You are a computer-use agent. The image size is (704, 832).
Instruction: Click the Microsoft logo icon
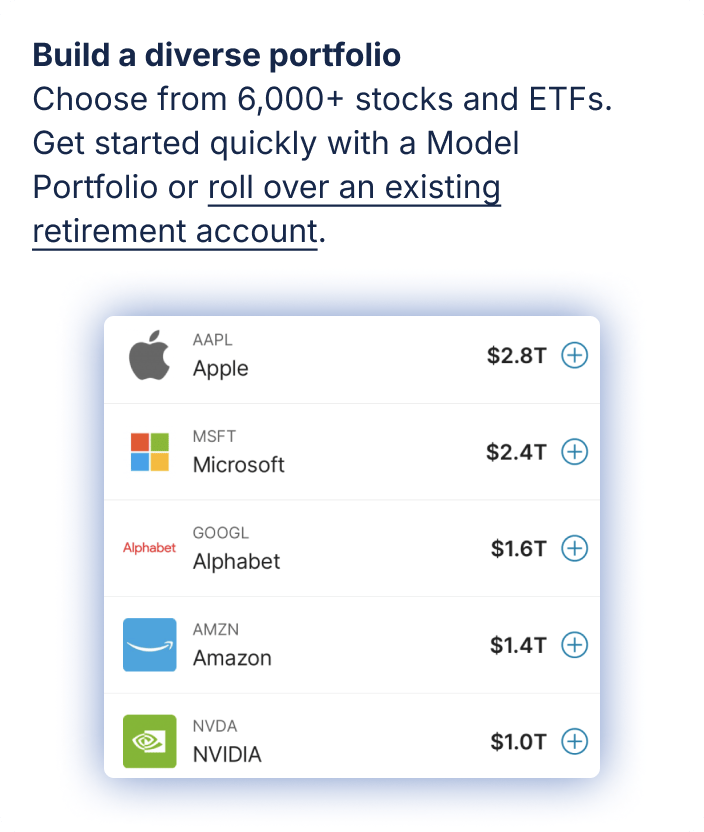[x=149, y=452]
